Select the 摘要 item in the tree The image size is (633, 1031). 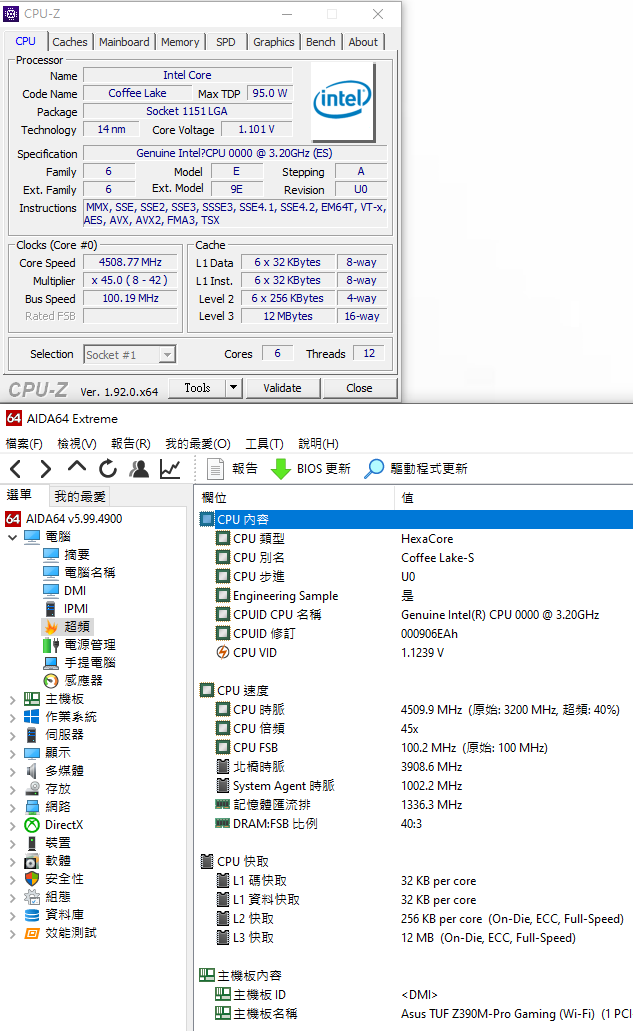[x=66, y=555]
